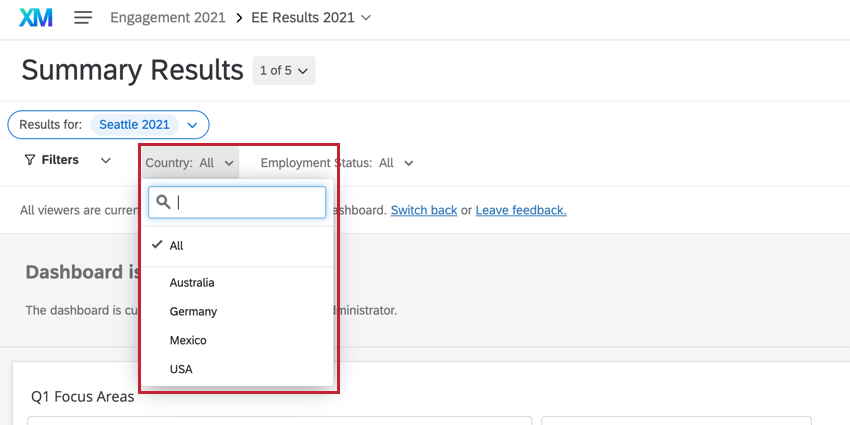Expand the Filters chevron
The height and width of the screenshot is (425, 850).
coord(106,160)
